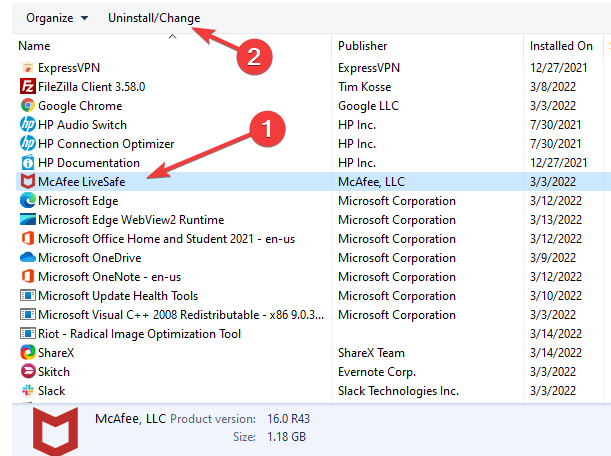Click the 3/8/2022 install date

pos(553,87)
